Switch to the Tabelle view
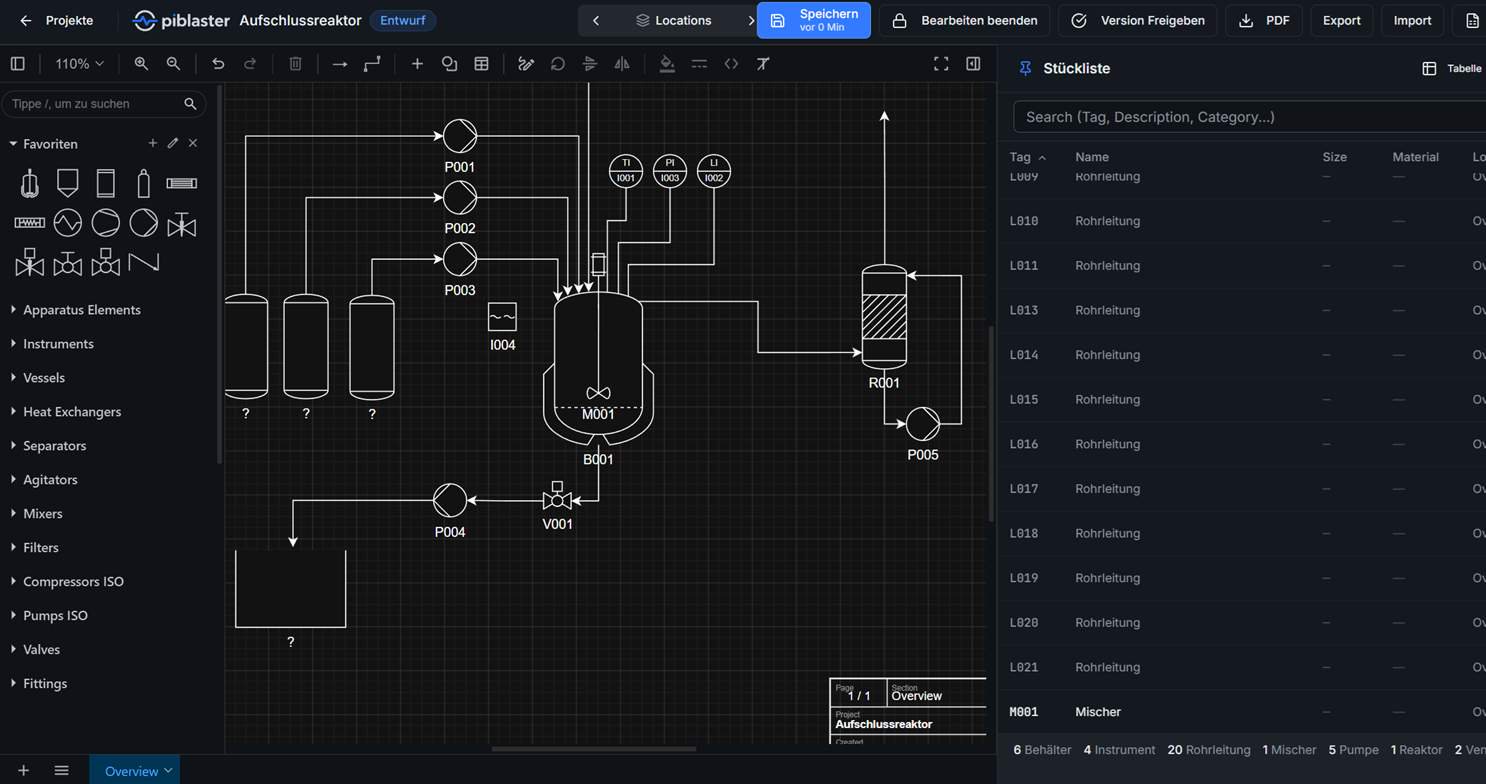This screenshot has height=784, width=1486. pos(1452,68)
